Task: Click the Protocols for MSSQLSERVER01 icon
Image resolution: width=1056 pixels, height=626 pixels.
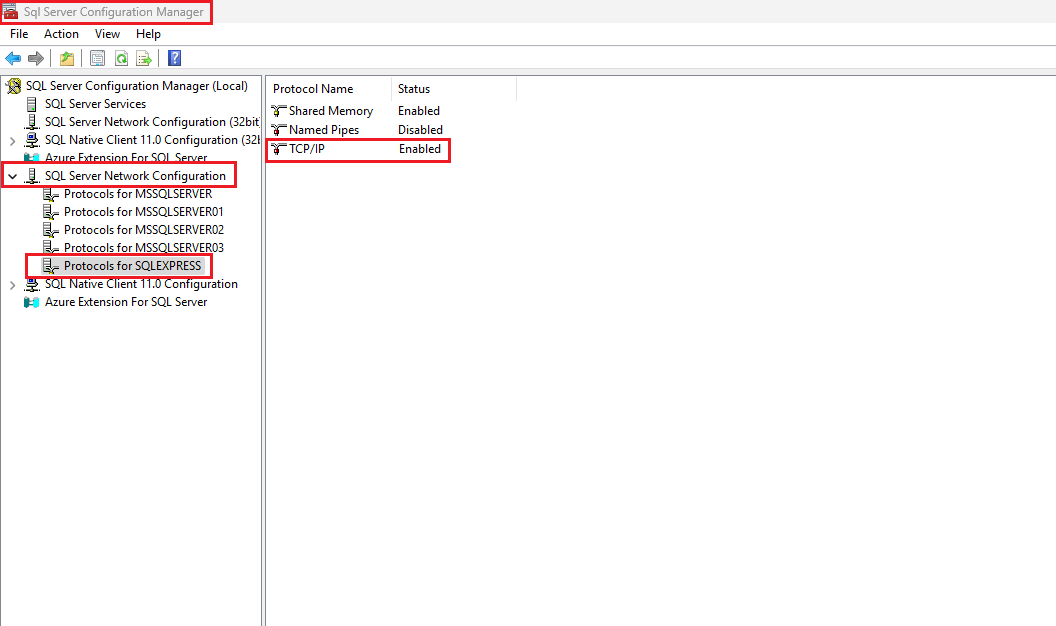Action: 51,212
